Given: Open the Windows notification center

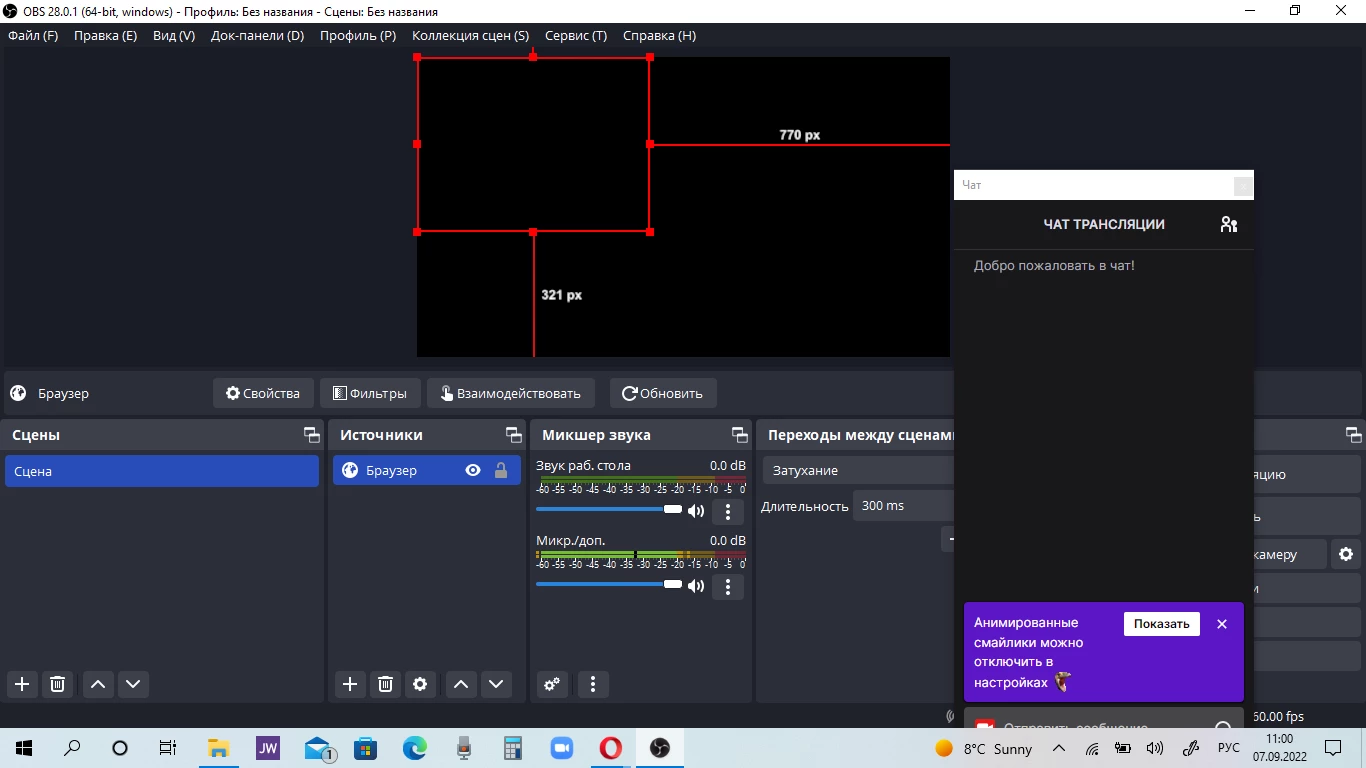Looking at the screenshot, I should (x=1333, y=748).
